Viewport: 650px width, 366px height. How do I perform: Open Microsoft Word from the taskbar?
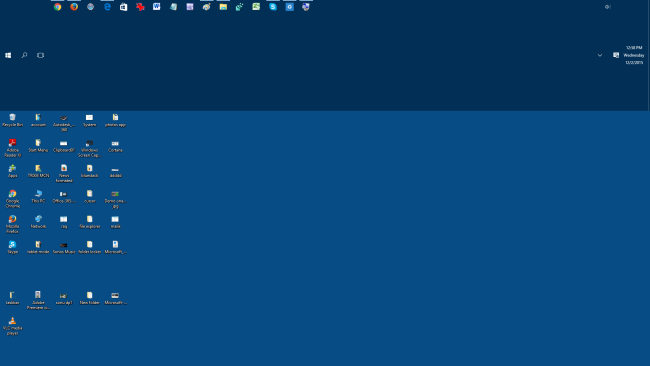[157, 7]
